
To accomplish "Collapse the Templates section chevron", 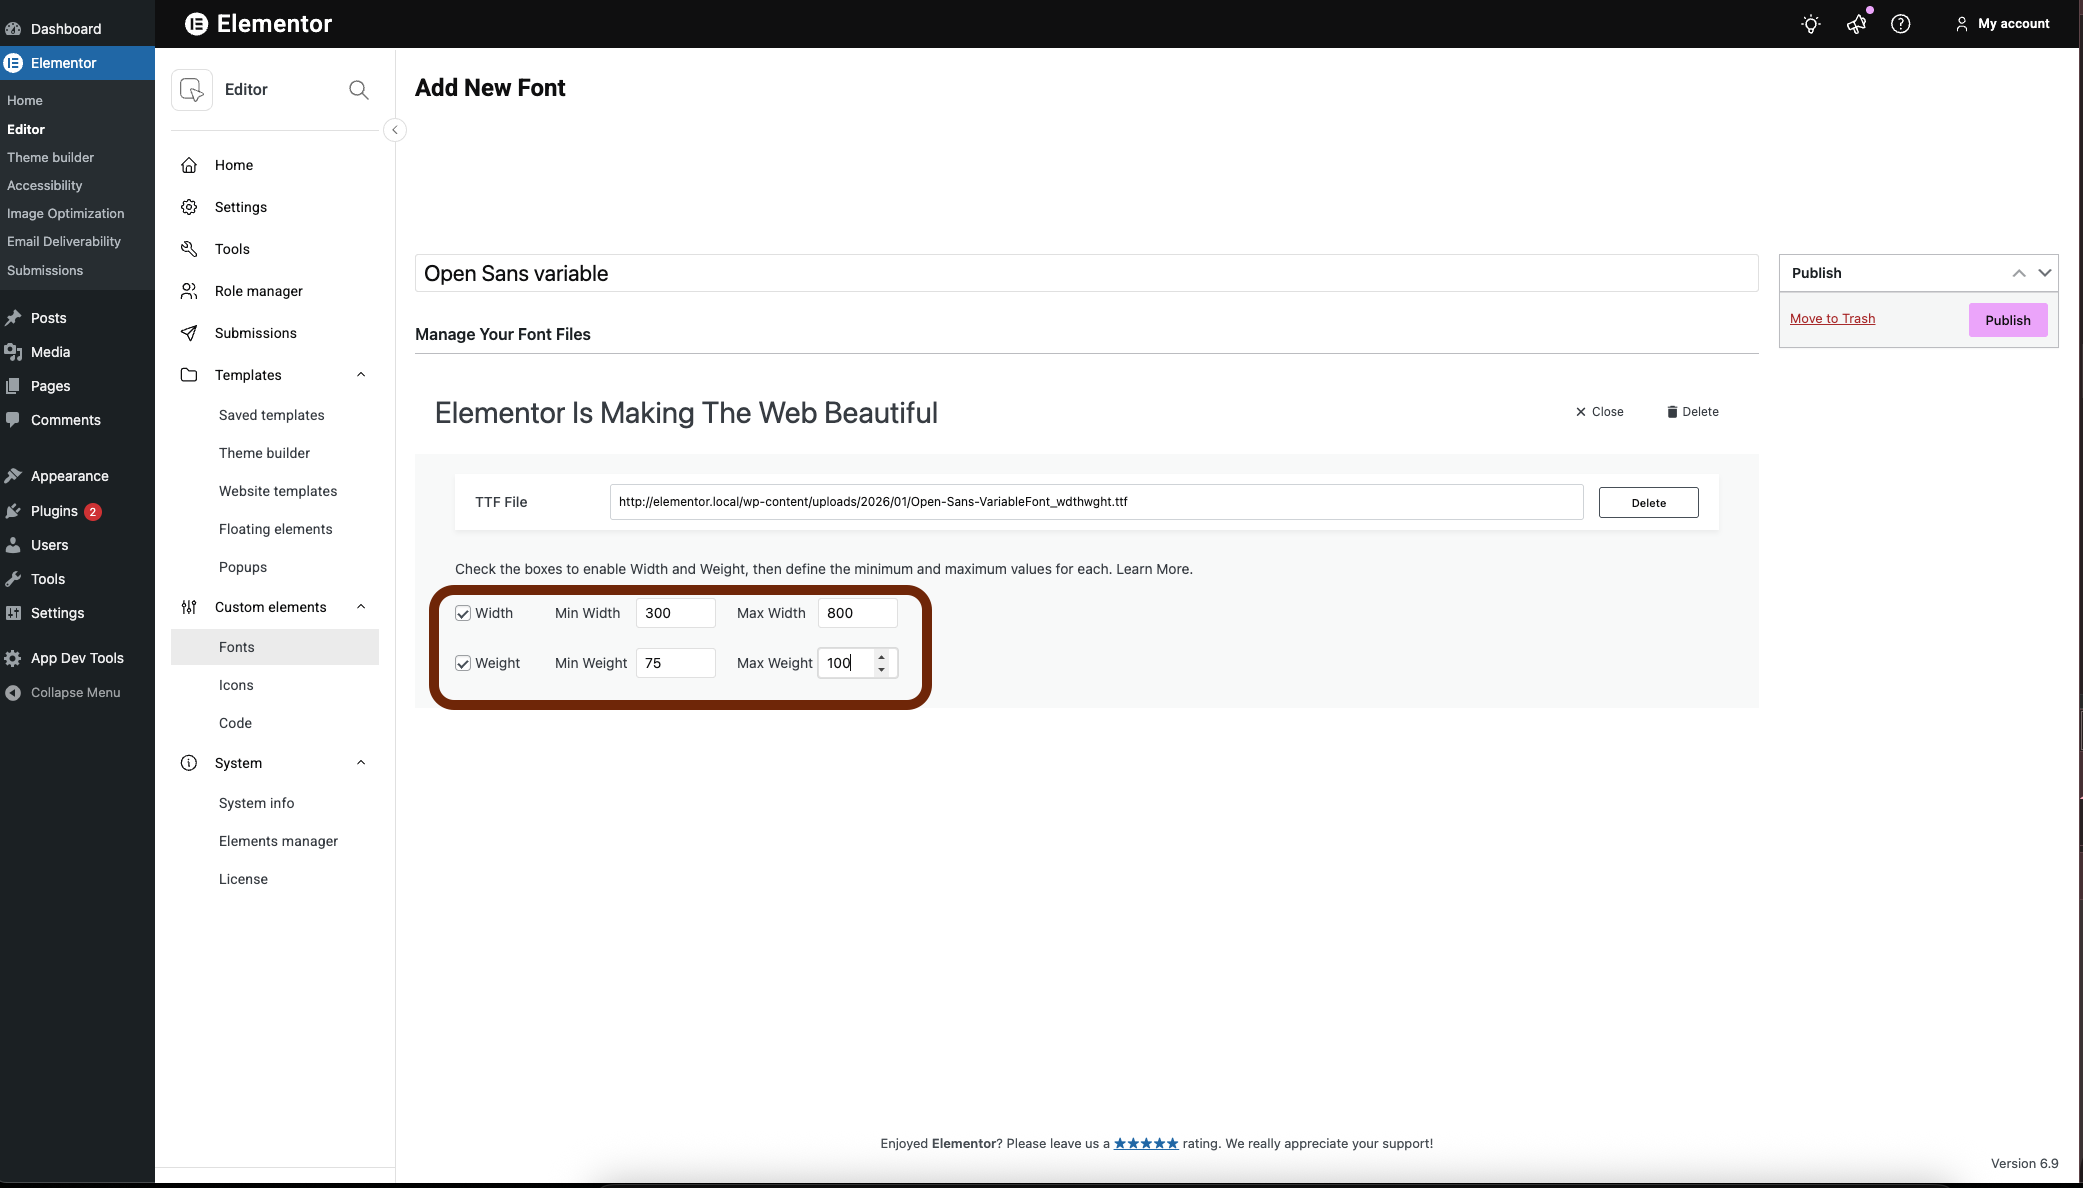I will 361,375.
